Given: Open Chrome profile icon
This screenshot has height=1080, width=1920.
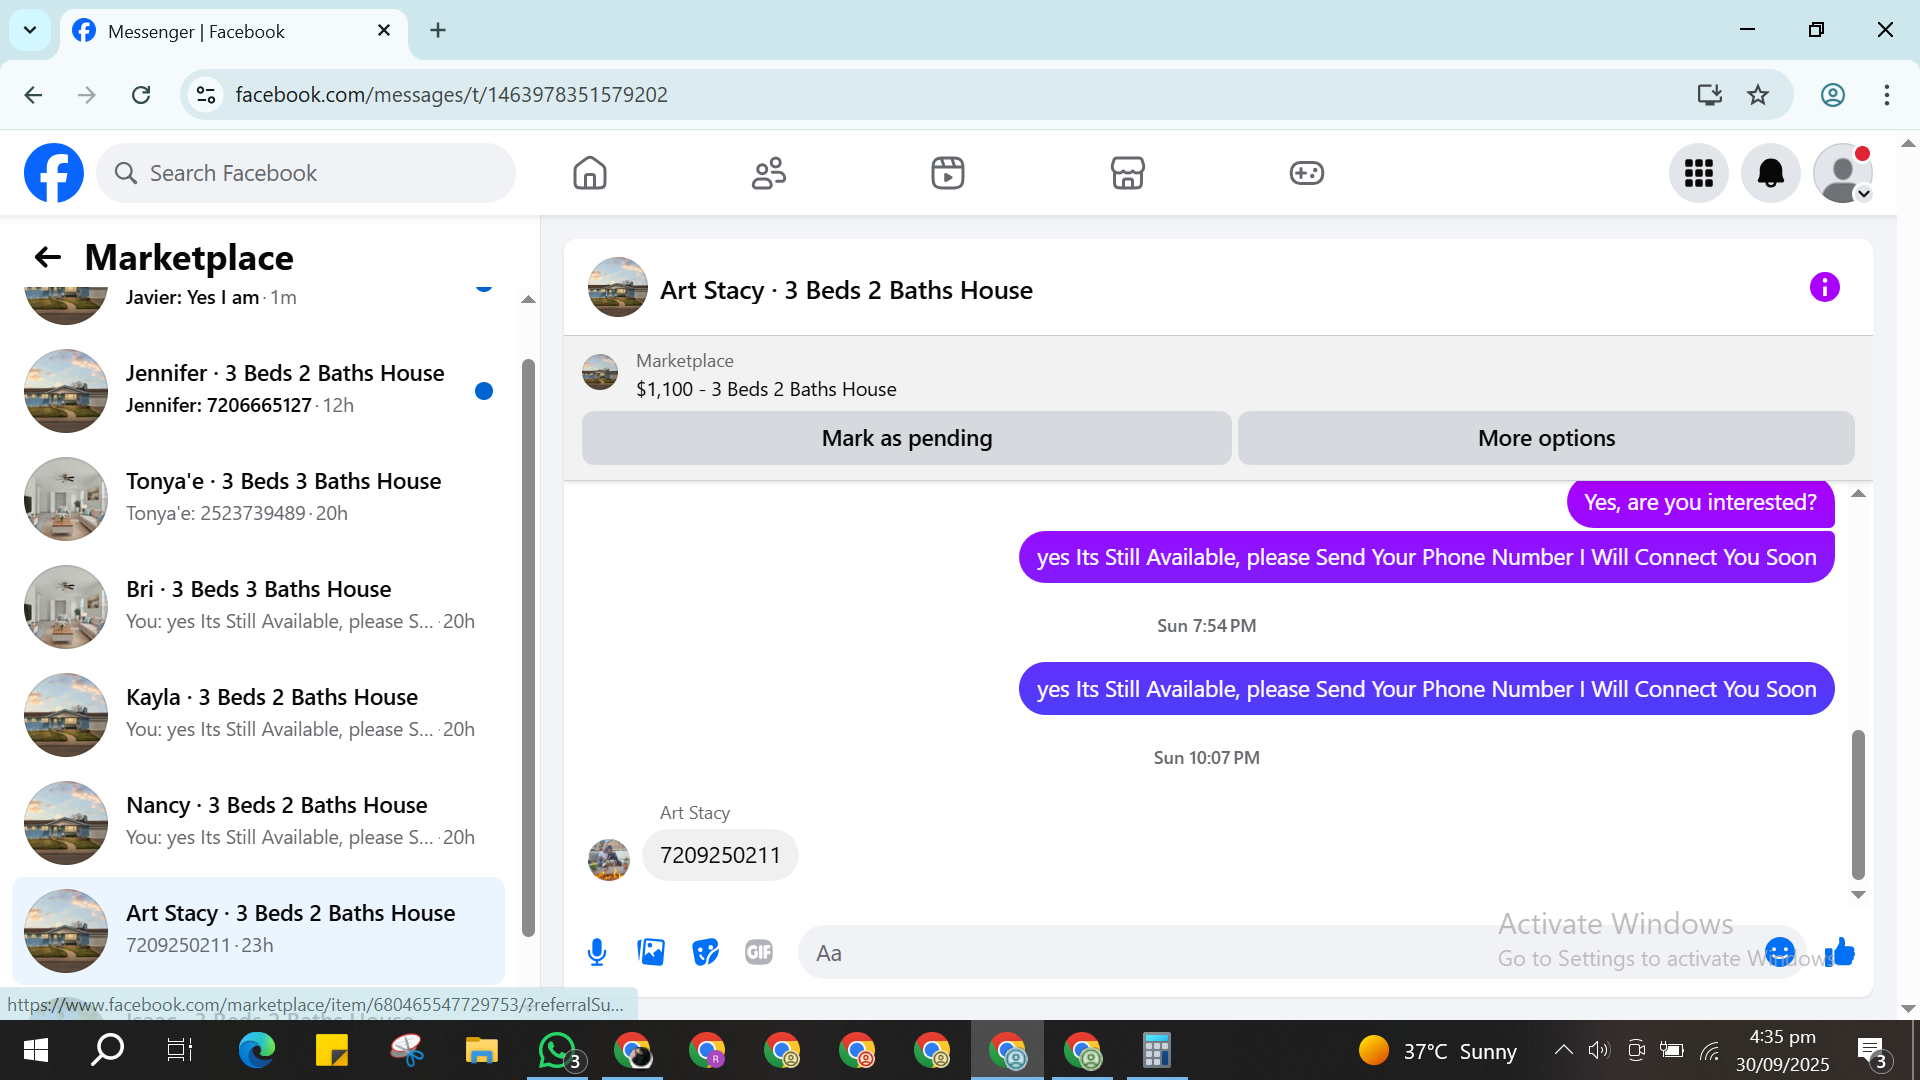Looking at the screenshot, I should point(1833,95).
